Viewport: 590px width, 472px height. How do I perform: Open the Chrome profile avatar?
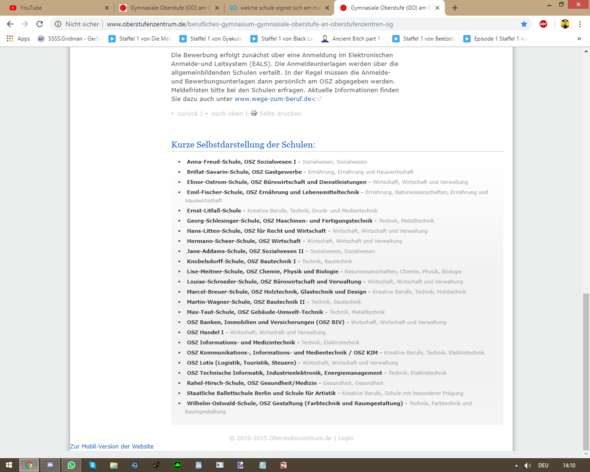(x=565, y=24)
